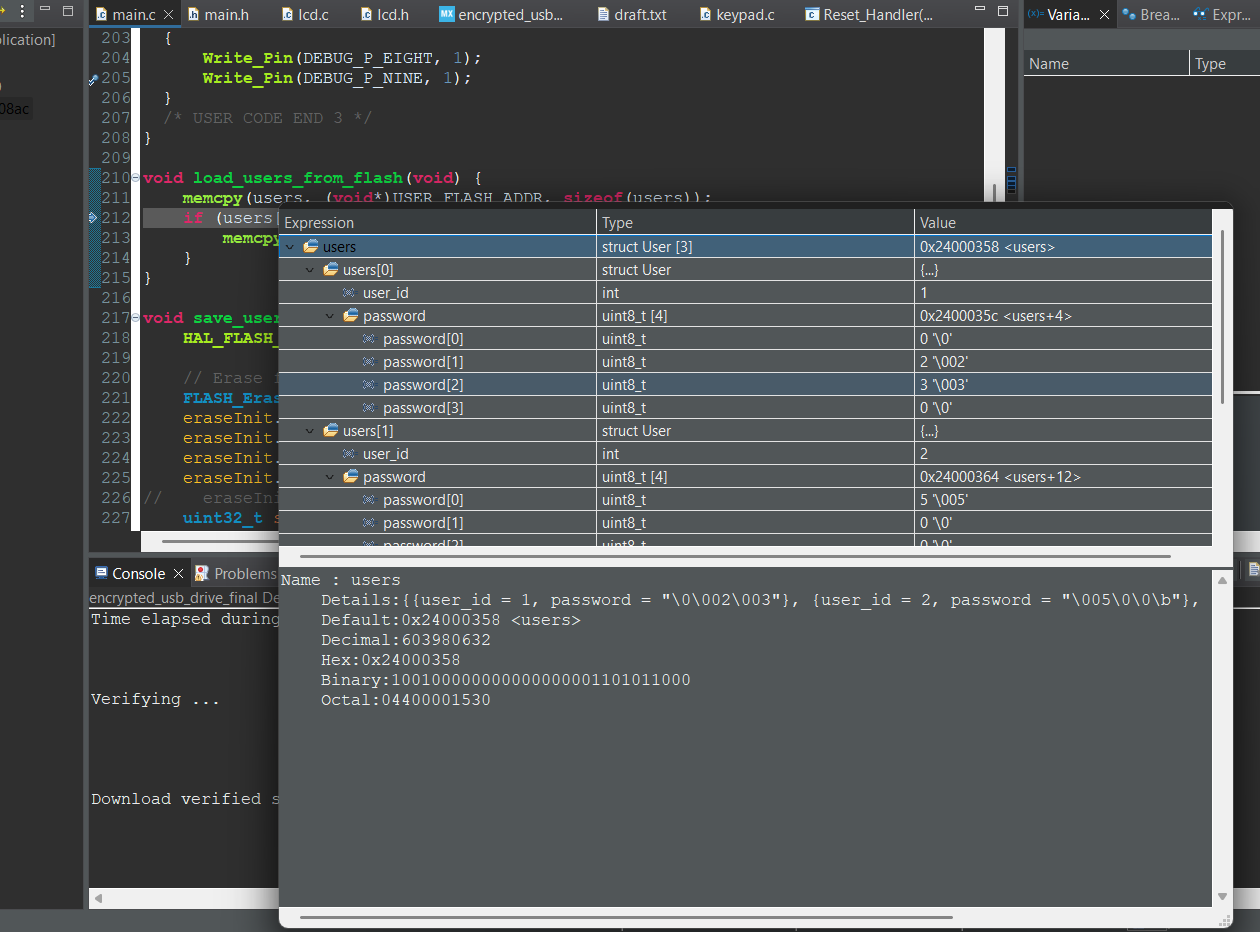Open the lcd.c editor tab
The image size is (1260, 932).
point(313,15)
